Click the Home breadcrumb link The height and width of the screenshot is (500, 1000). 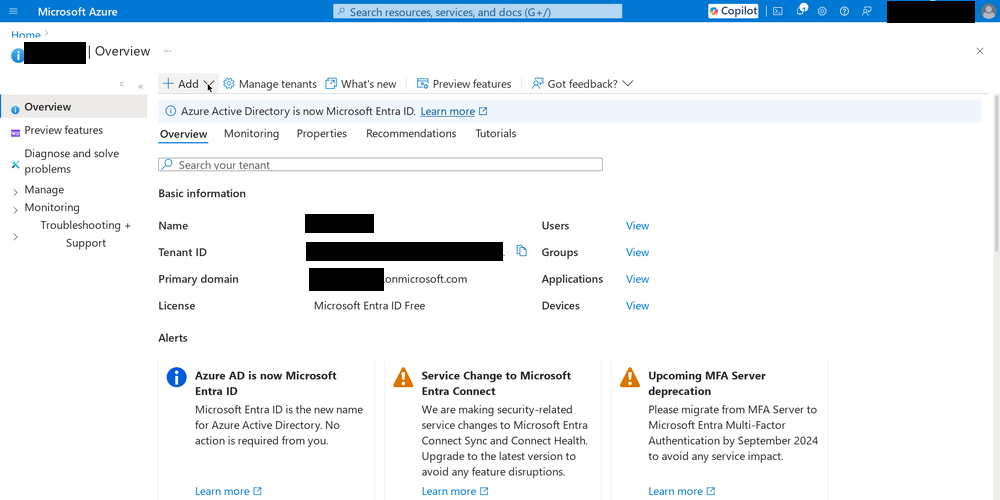26,35
